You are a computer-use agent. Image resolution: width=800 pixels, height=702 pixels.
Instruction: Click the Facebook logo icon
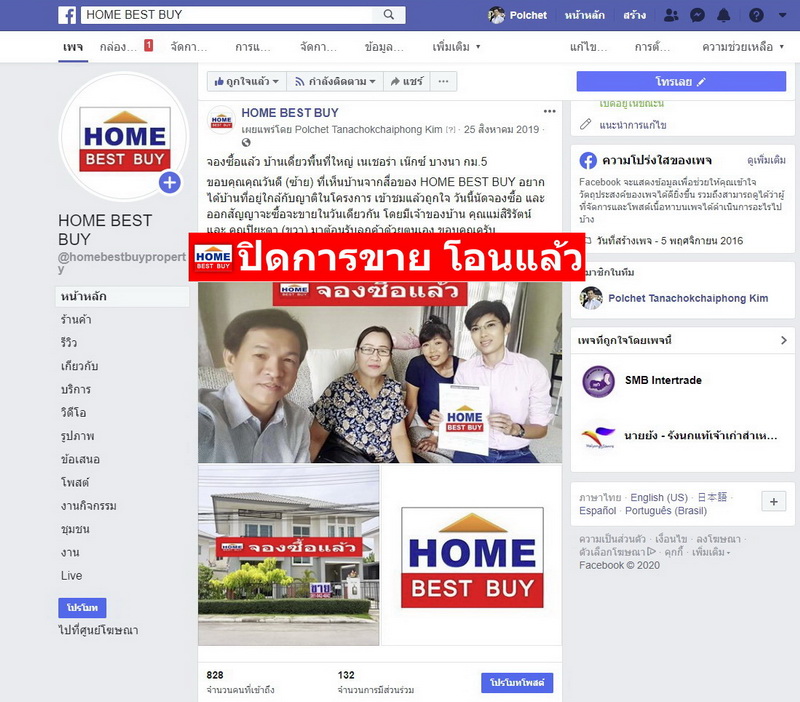67,15
